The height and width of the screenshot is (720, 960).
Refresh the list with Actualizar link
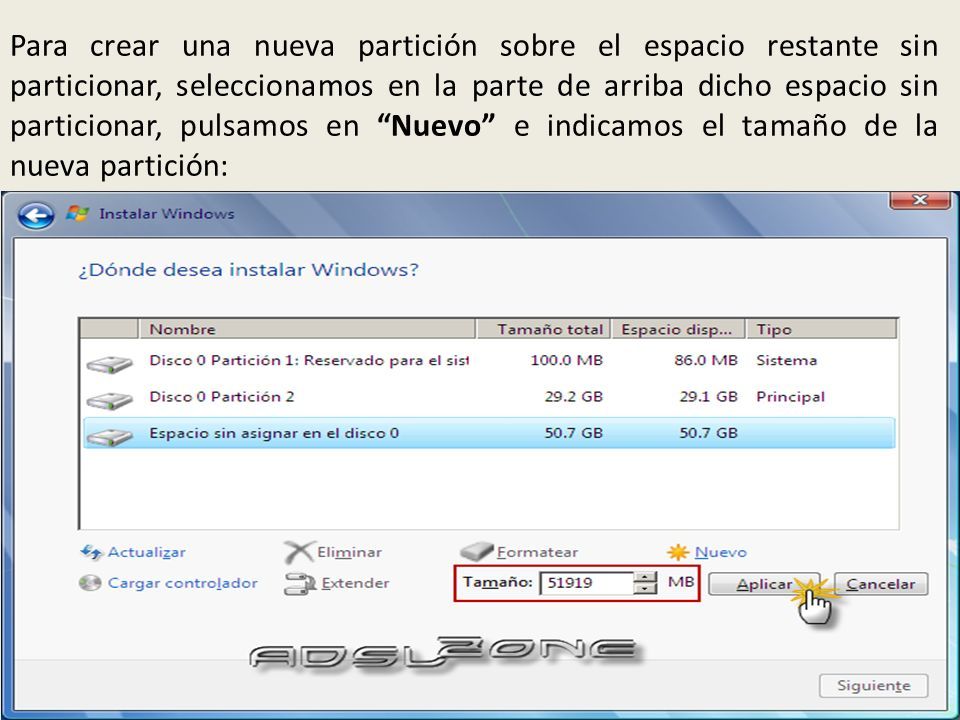pos(146,552)
